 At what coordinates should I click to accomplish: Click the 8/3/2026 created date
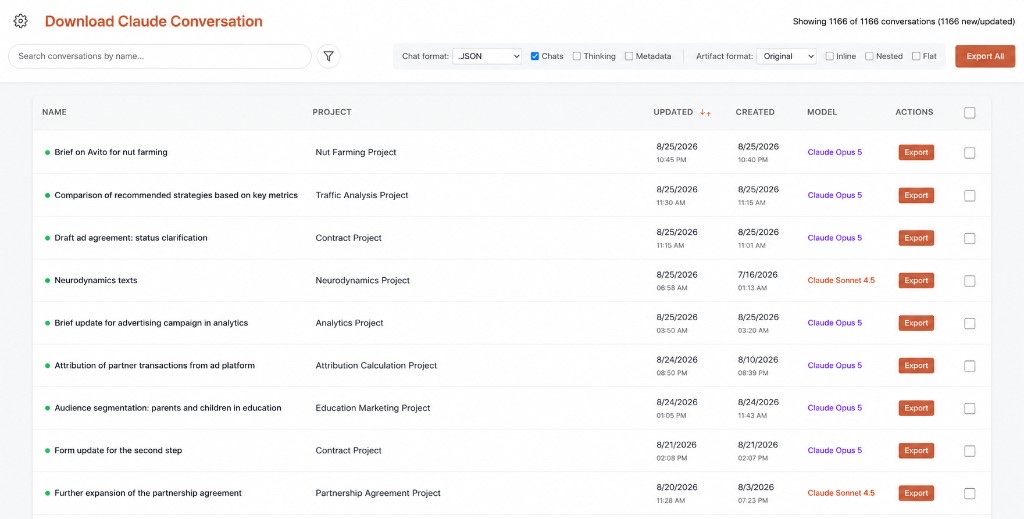pos(756,487)
